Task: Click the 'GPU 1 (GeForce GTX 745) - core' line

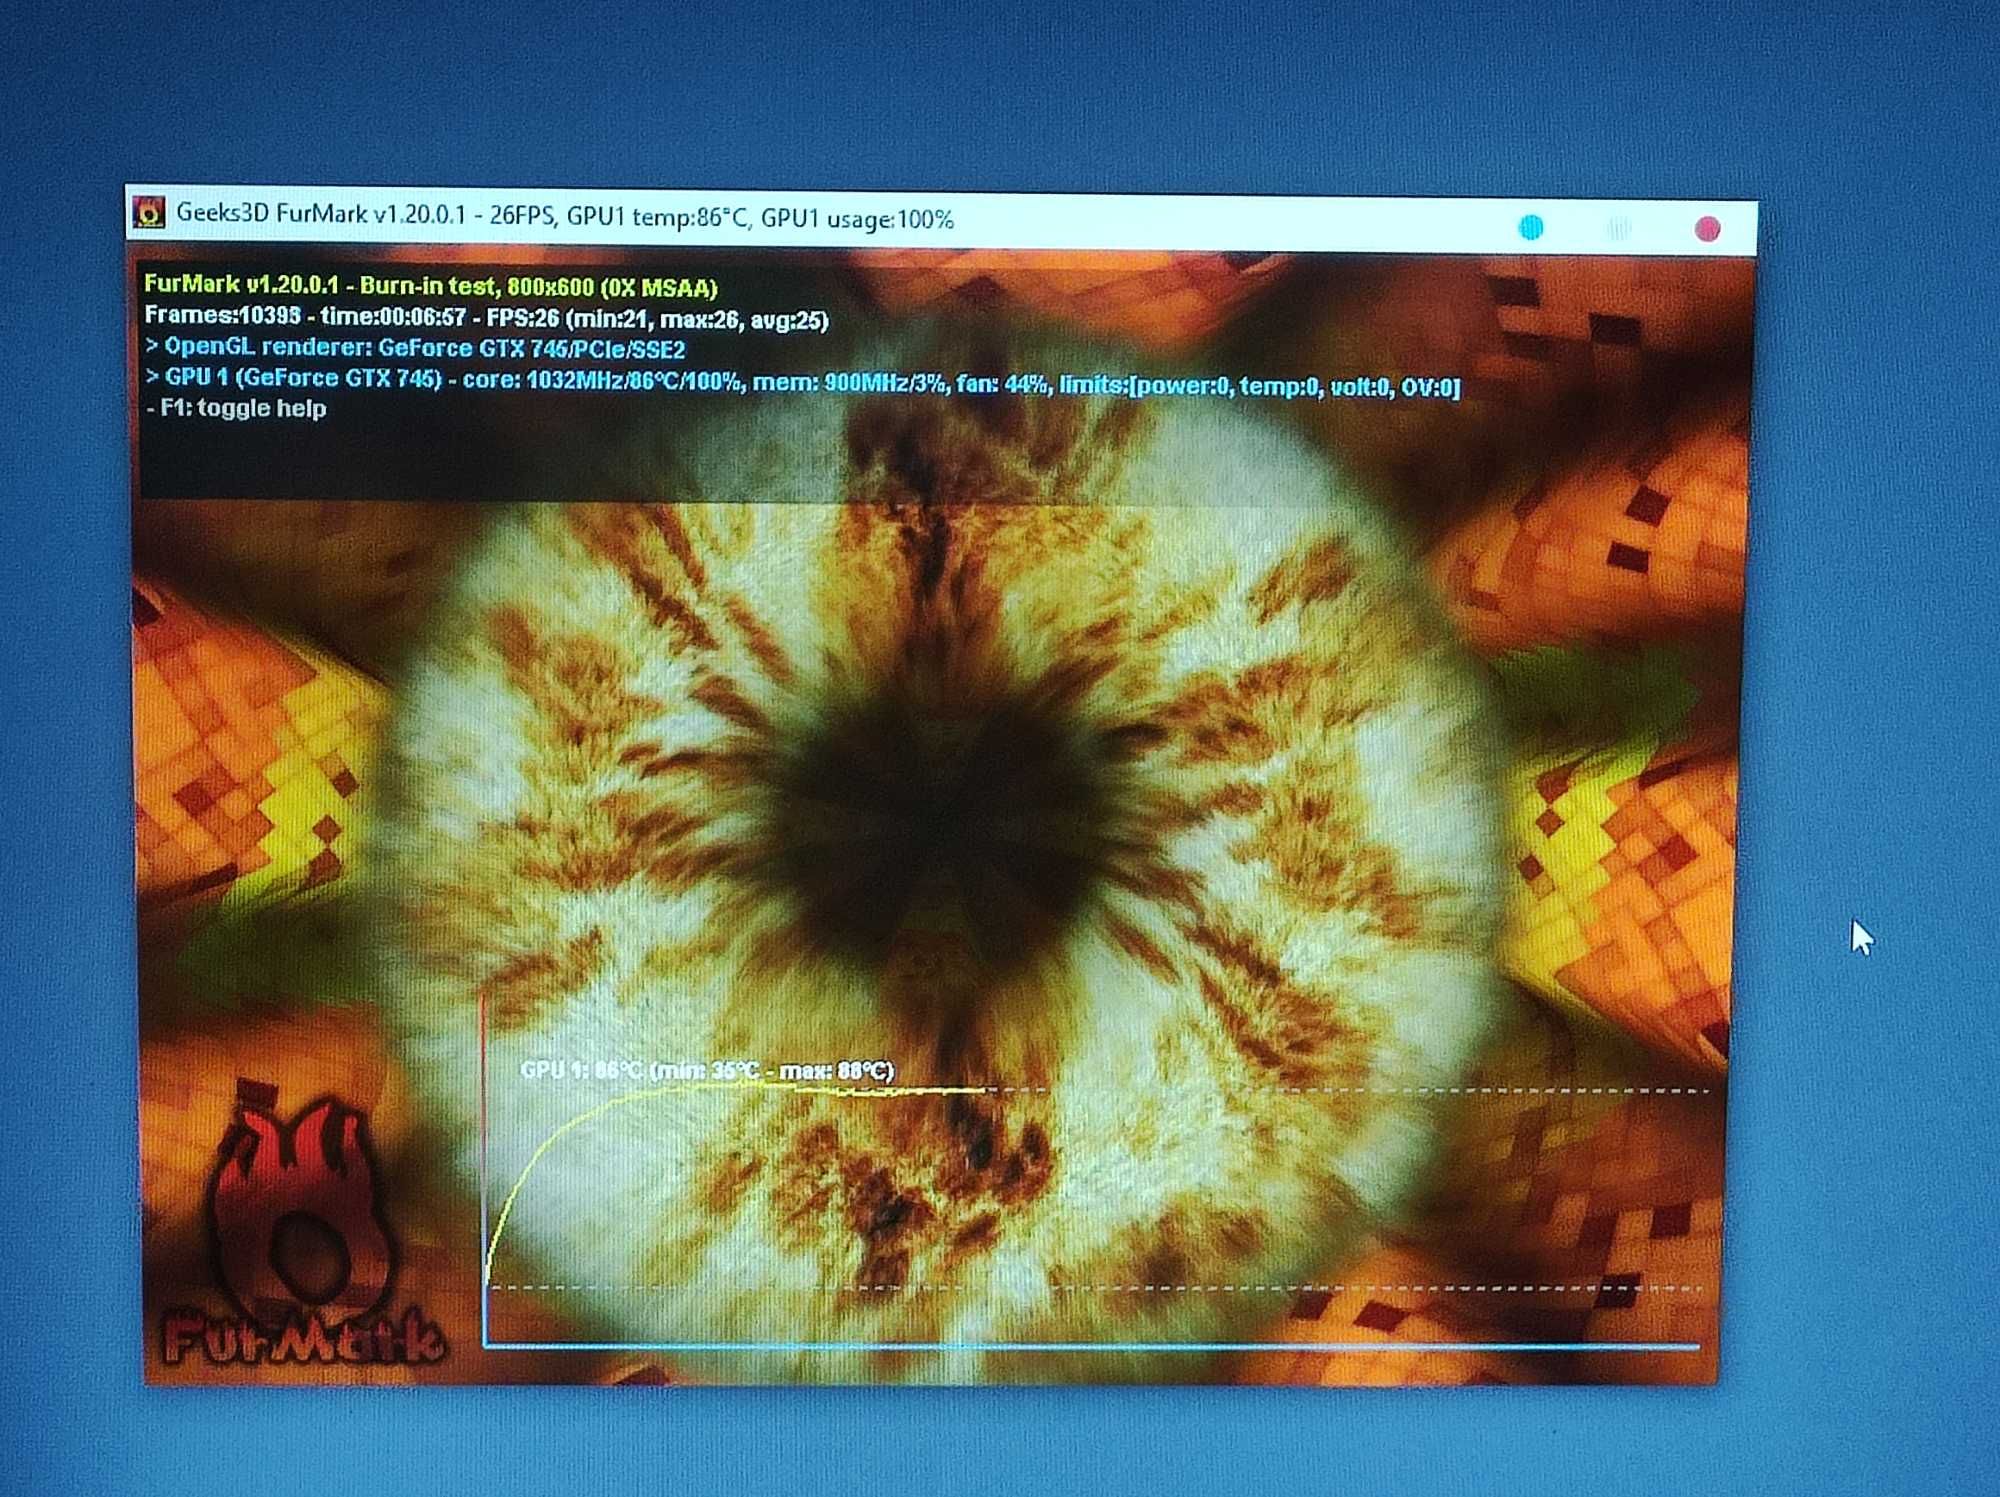Action: pos(802,381)
